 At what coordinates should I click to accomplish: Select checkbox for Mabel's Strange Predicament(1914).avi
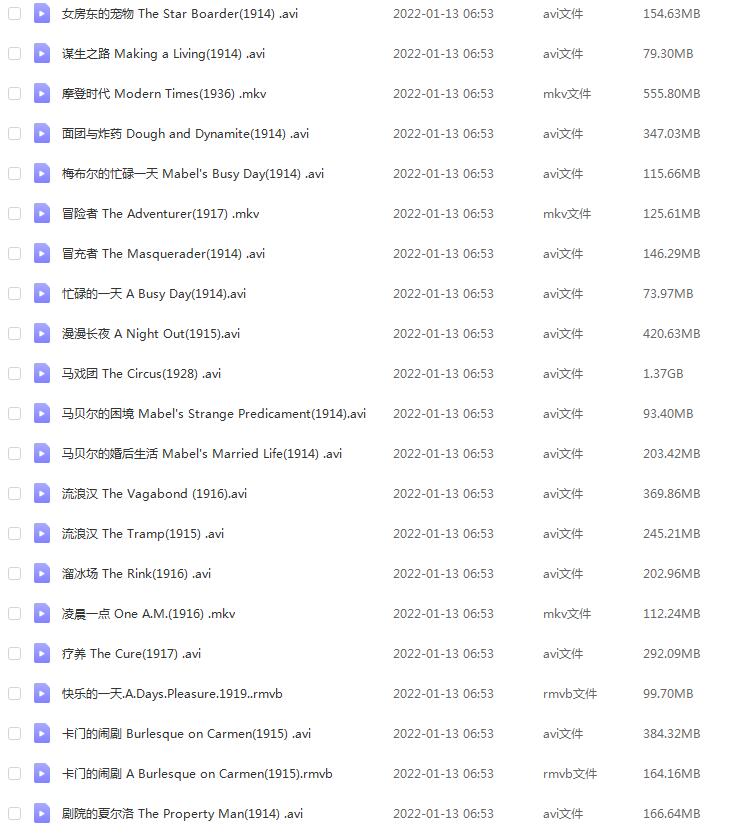(15, 414)
